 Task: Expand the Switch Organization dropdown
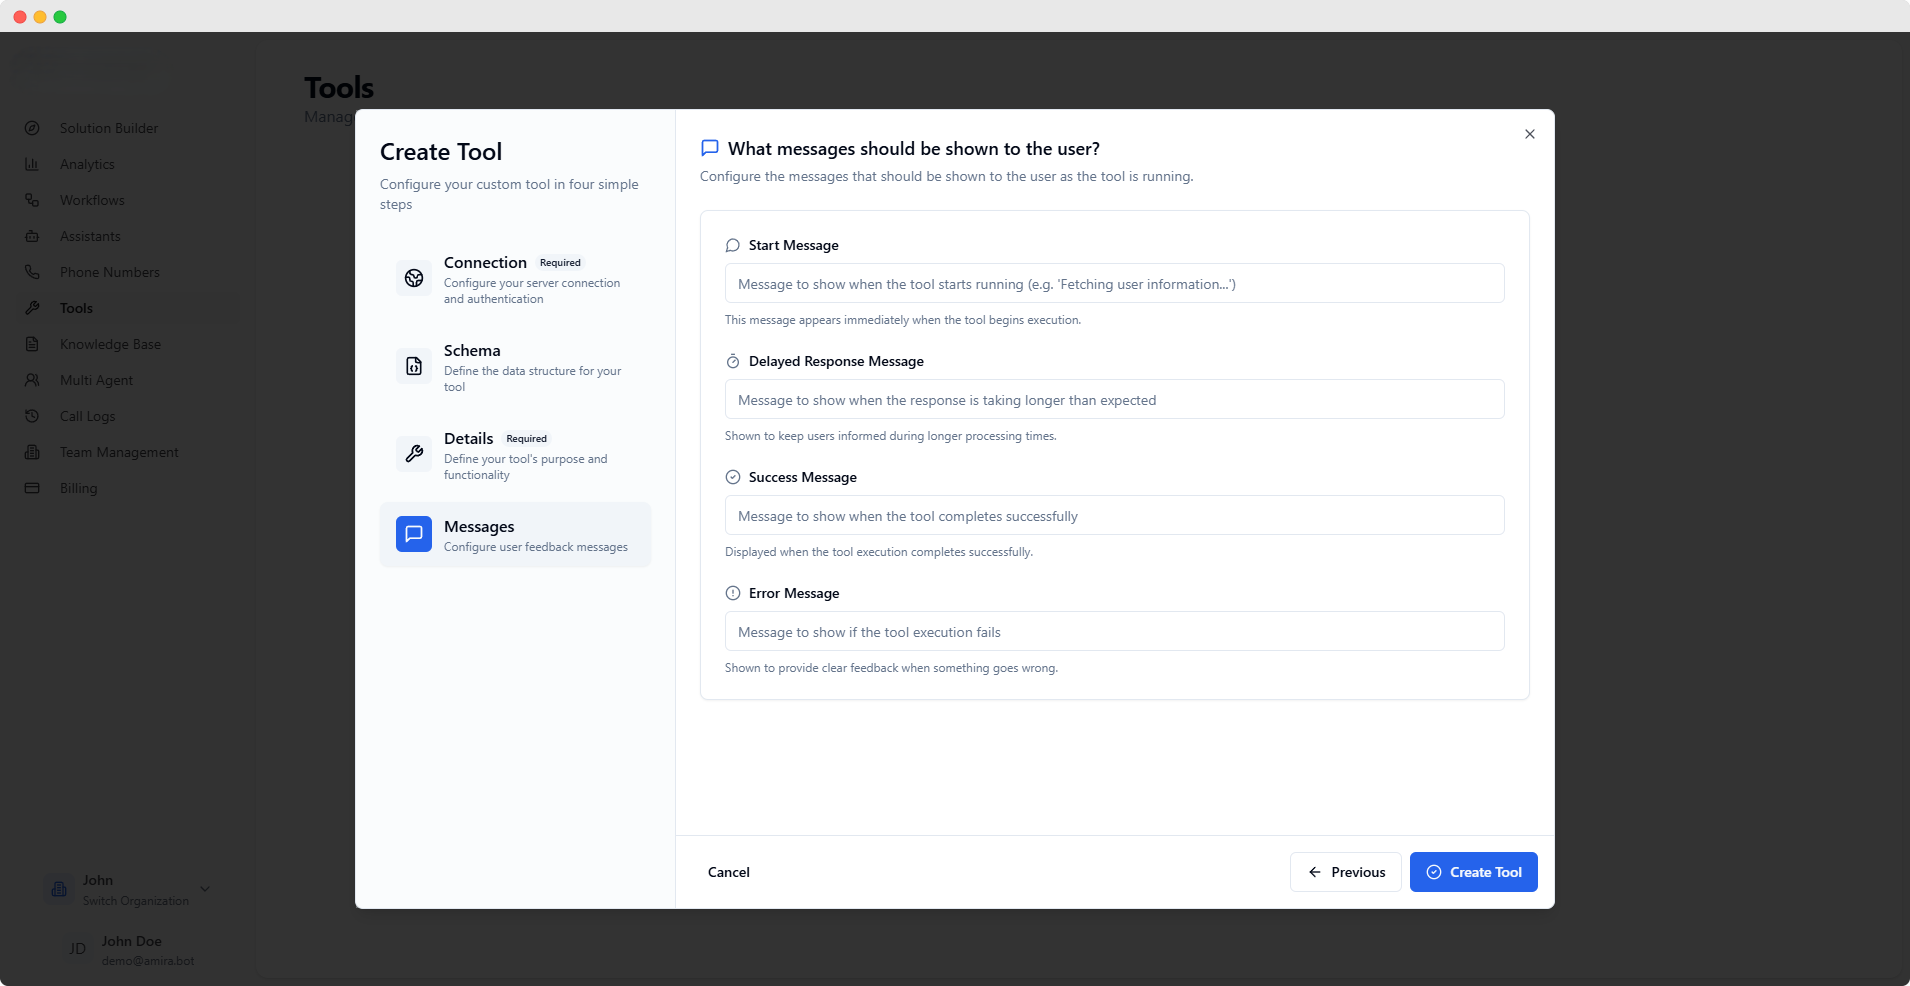pyautogui.click(x=204, y=889)
